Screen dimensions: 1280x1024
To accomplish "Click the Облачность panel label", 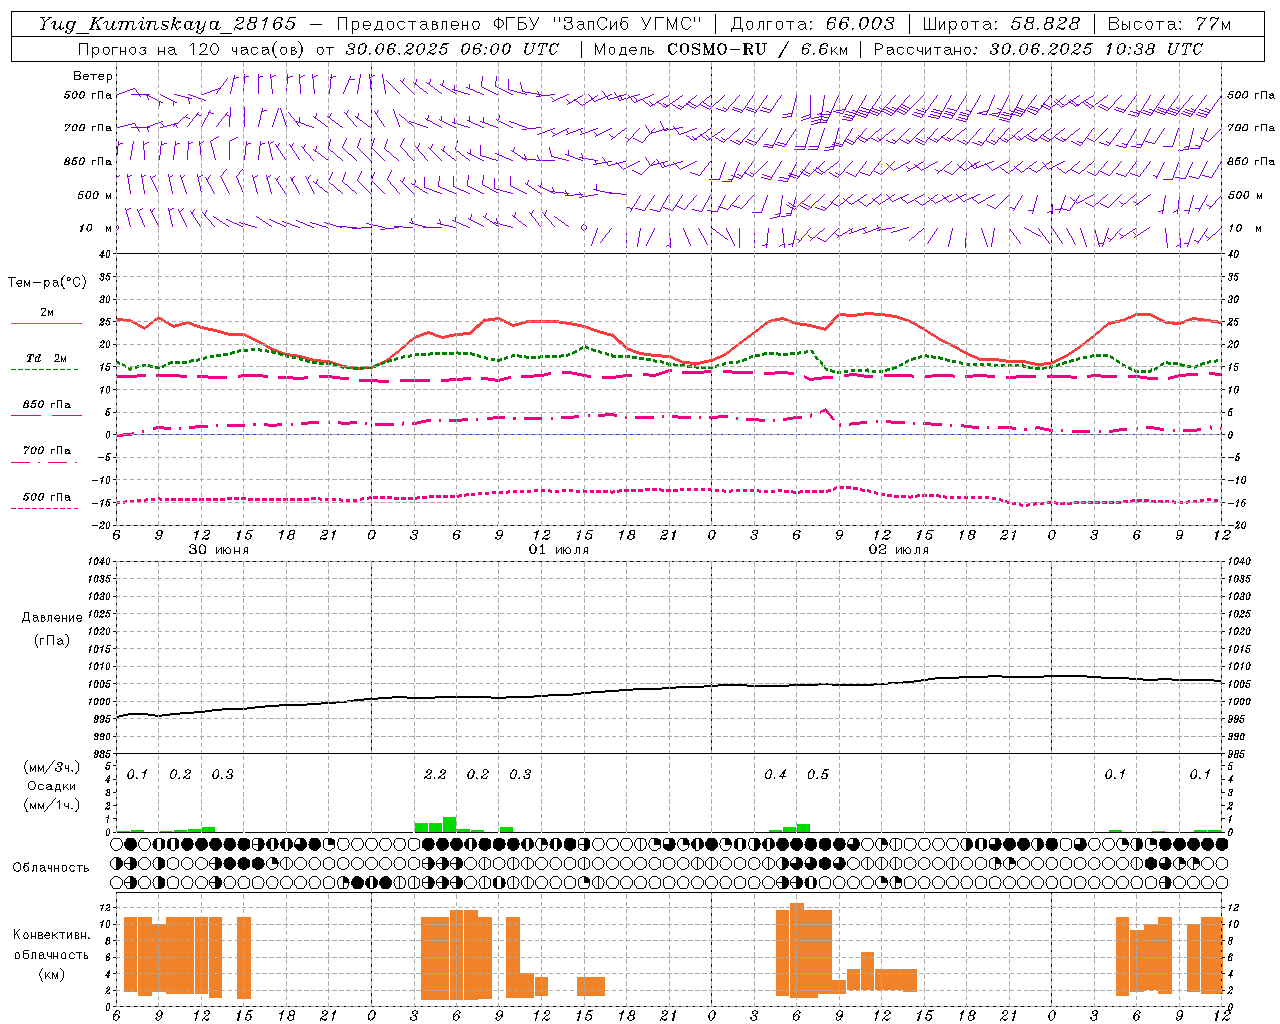I will 51,867.
